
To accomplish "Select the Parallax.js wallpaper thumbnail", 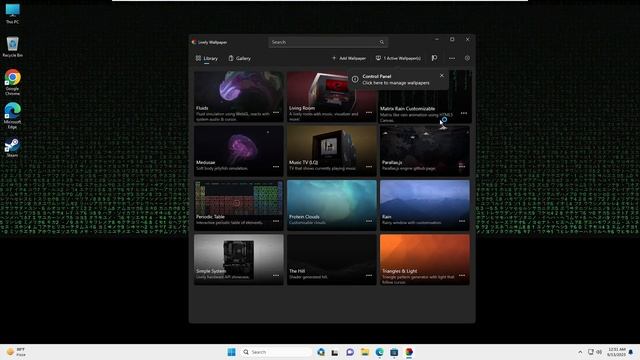I will coord(424,151).
